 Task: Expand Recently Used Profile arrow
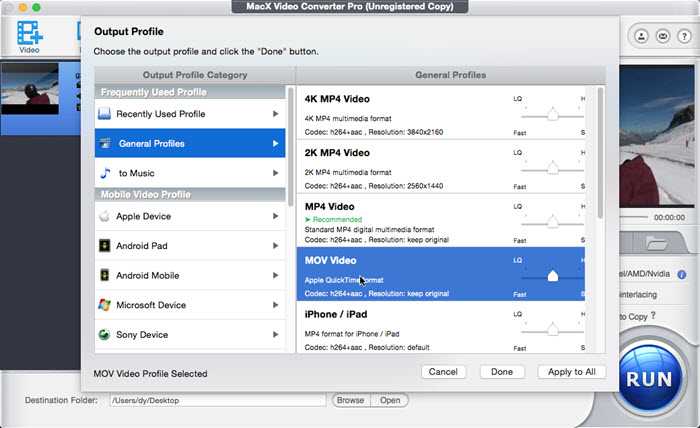(275, 114)
